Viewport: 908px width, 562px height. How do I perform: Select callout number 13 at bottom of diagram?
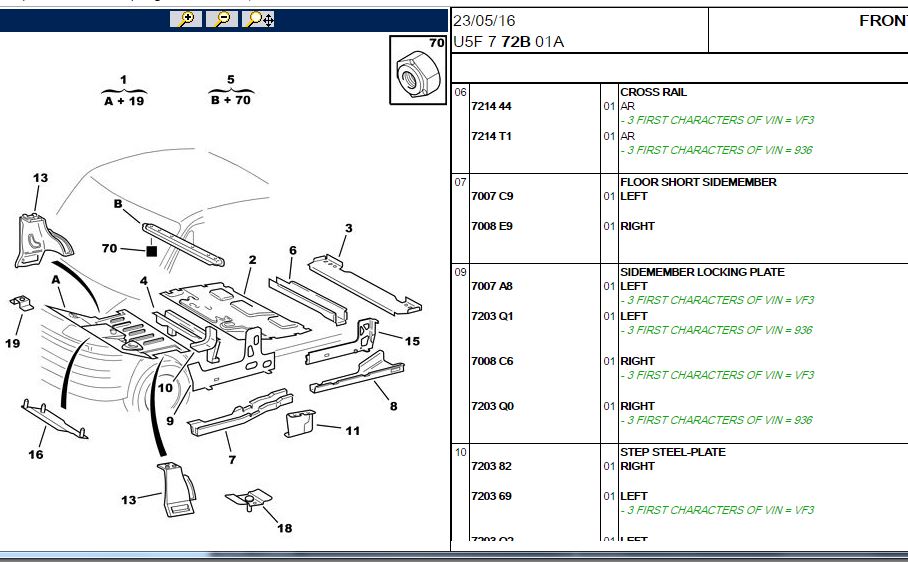point(129,499)
